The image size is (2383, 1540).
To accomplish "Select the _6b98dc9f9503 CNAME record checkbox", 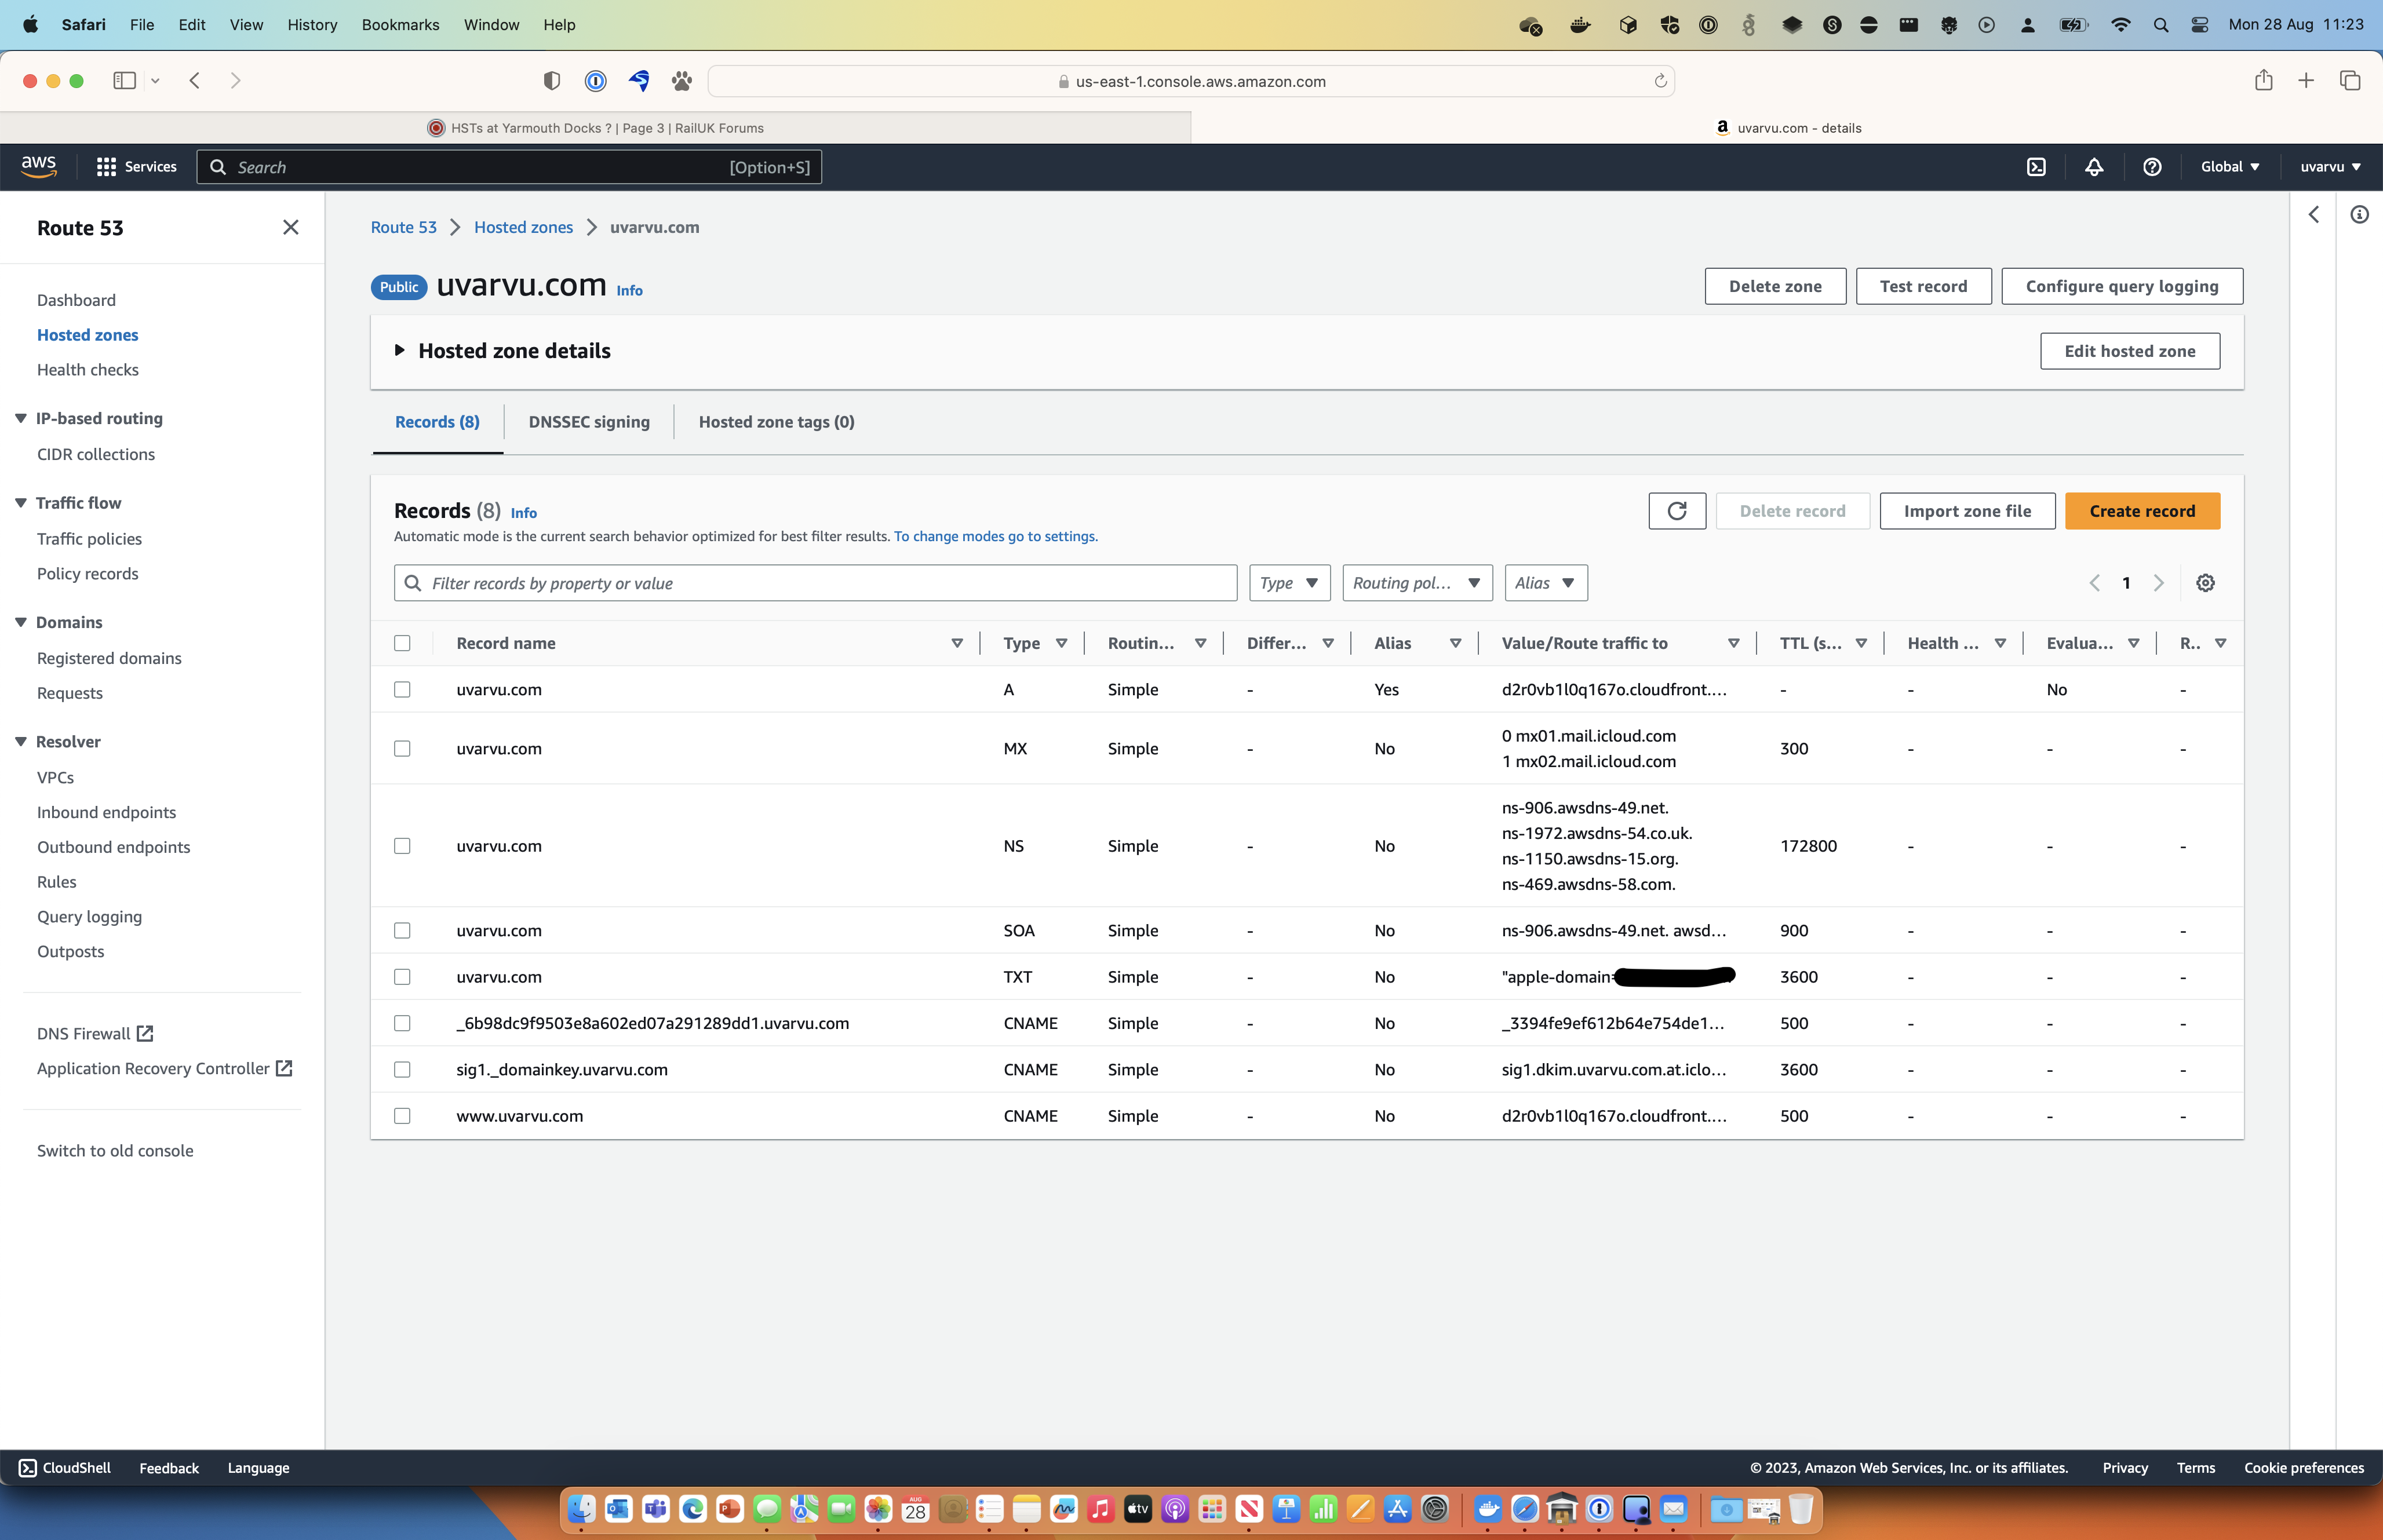I will coord(402,1023).
